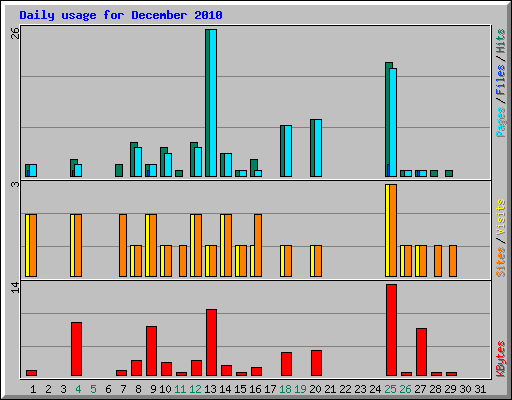
Task: Click the orange visits bar for day 25
Action: 393,230
